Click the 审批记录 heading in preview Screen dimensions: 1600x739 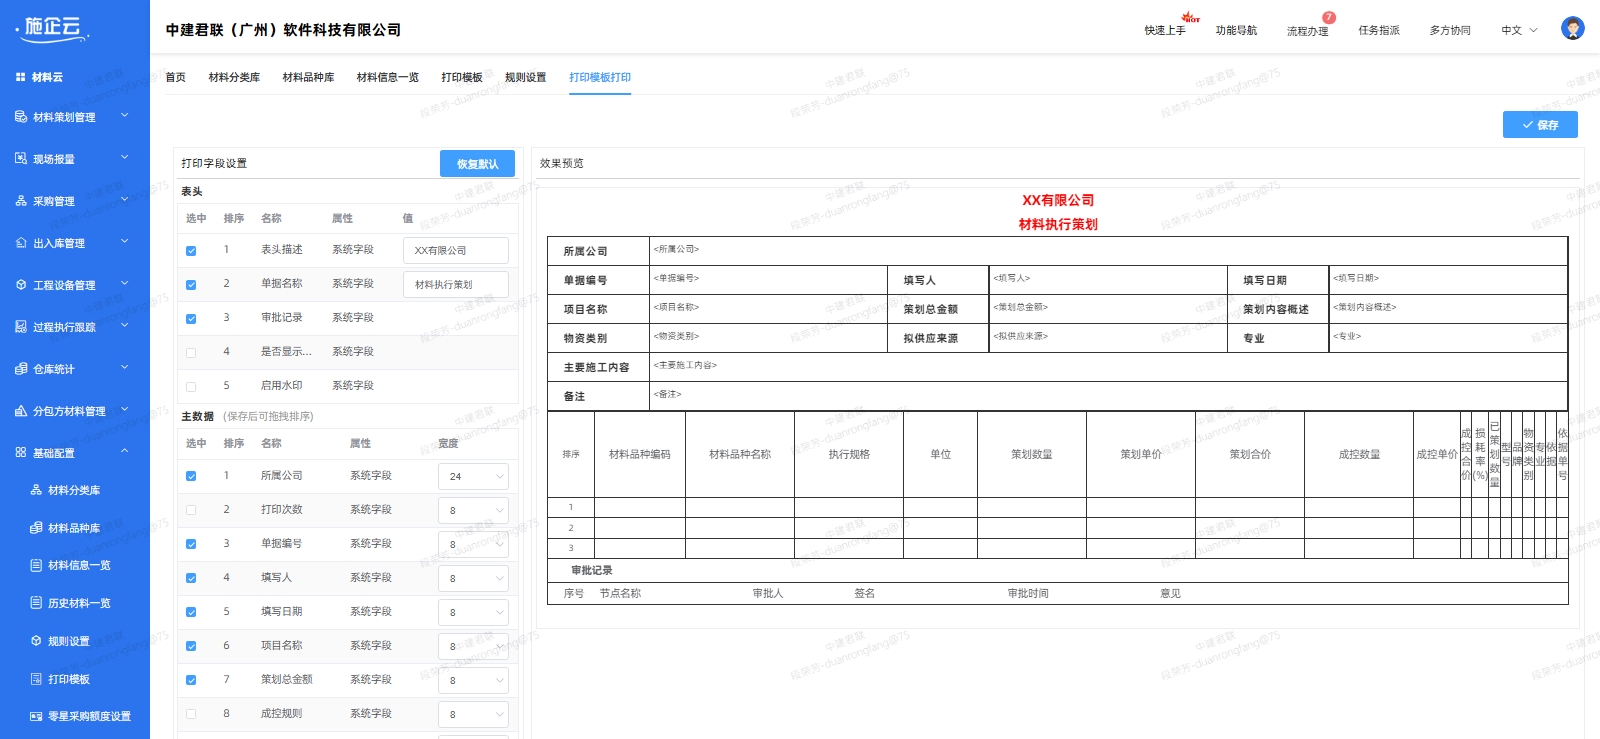click(592, 570)
